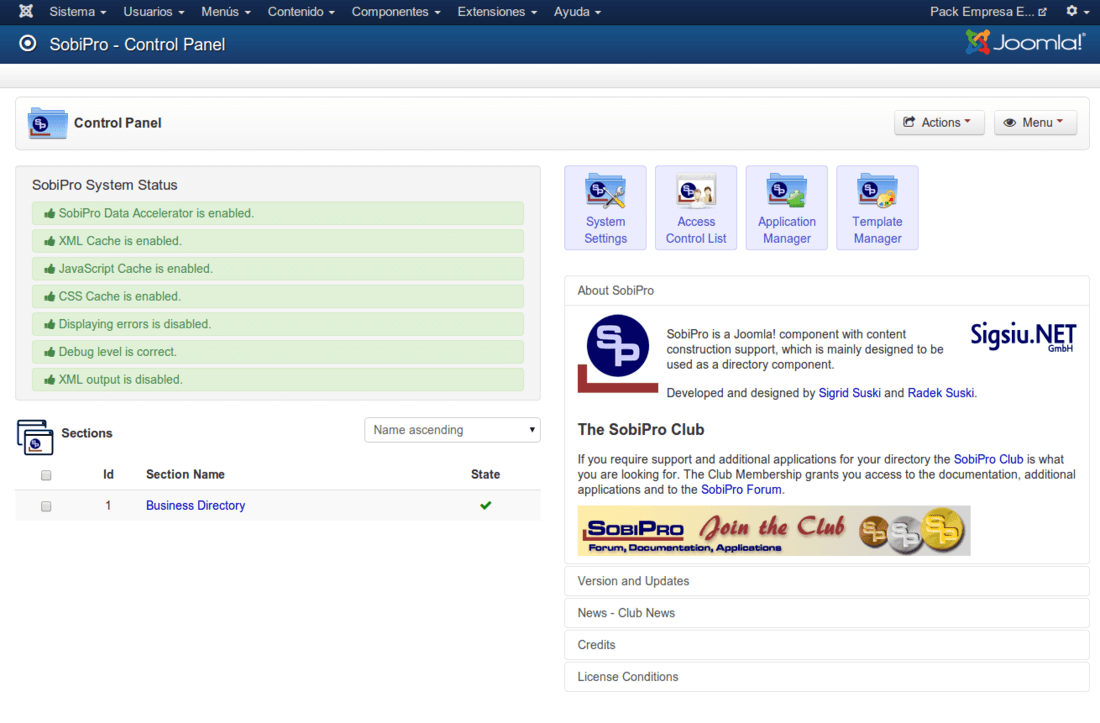Screen dimensions: 1100x723
Task: Click the JavaScript Cache is enabled status
Action: coord(278,269)
